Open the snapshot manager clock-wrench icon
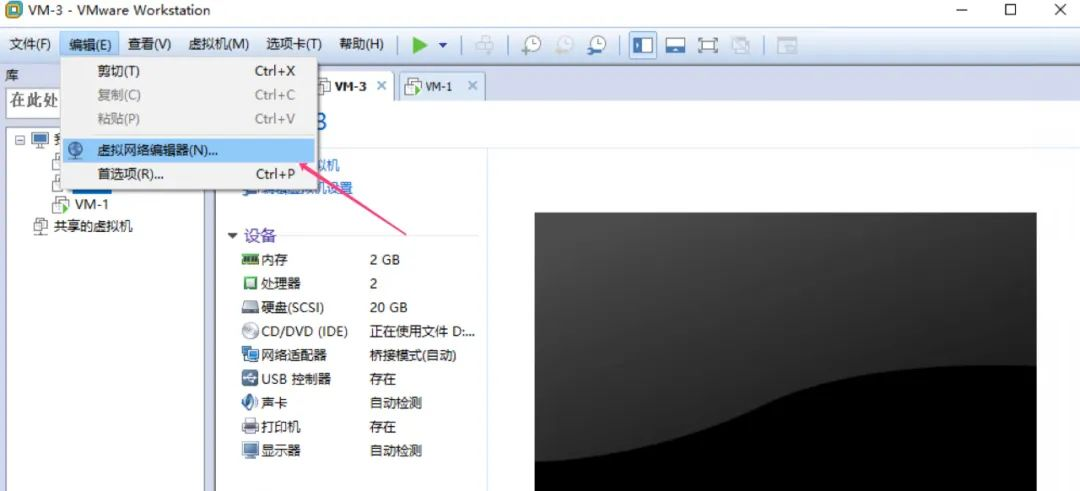 [596, 45]
